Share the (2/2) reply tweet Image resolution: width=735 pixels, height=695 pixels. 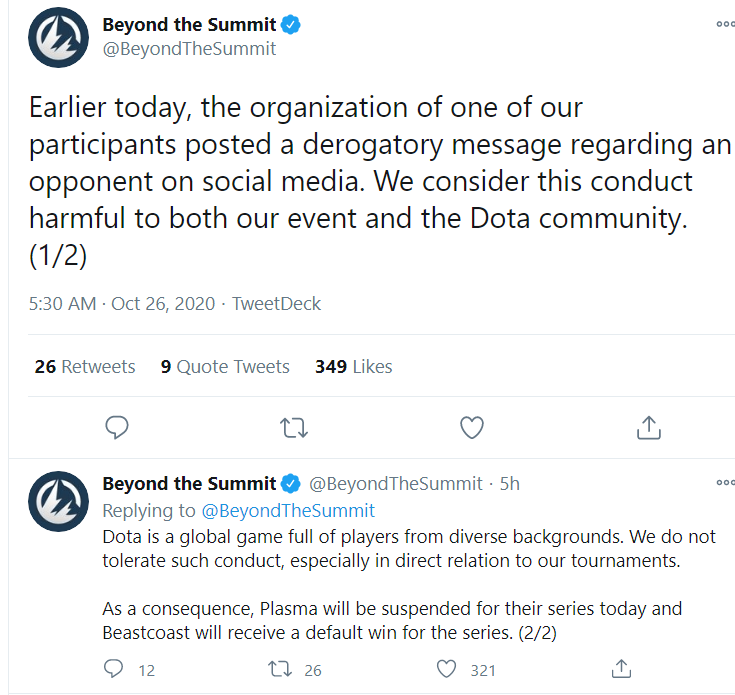click(x=621, y=669)
